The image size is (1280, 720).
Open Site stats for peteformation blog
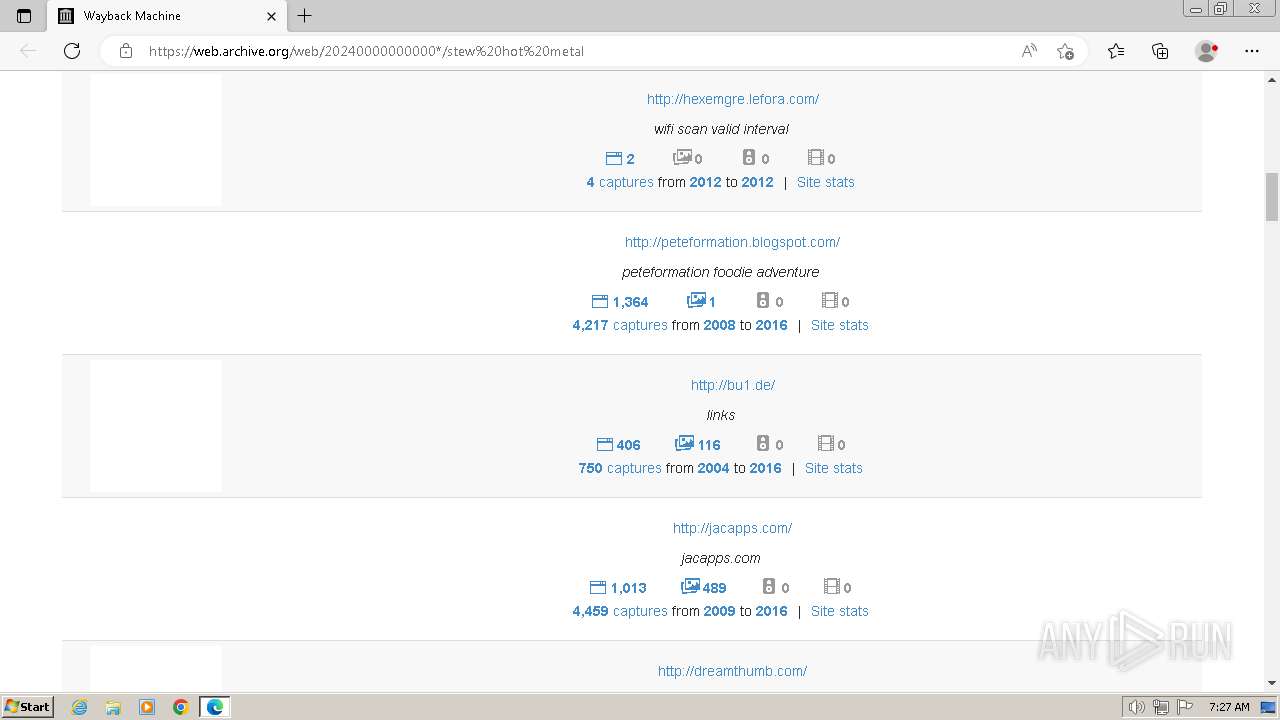(x=840, y=325)
